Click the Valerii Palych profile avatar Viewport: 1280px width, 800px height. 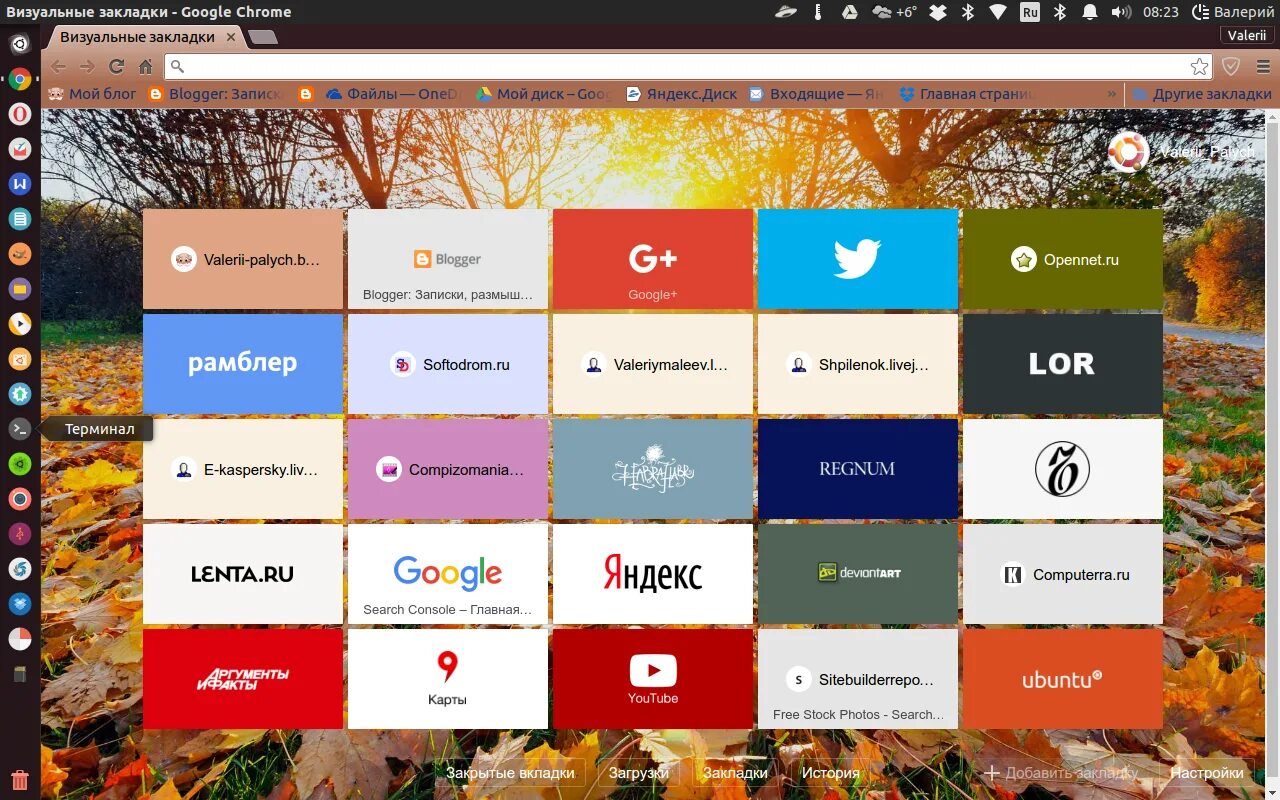point(1128,152)
